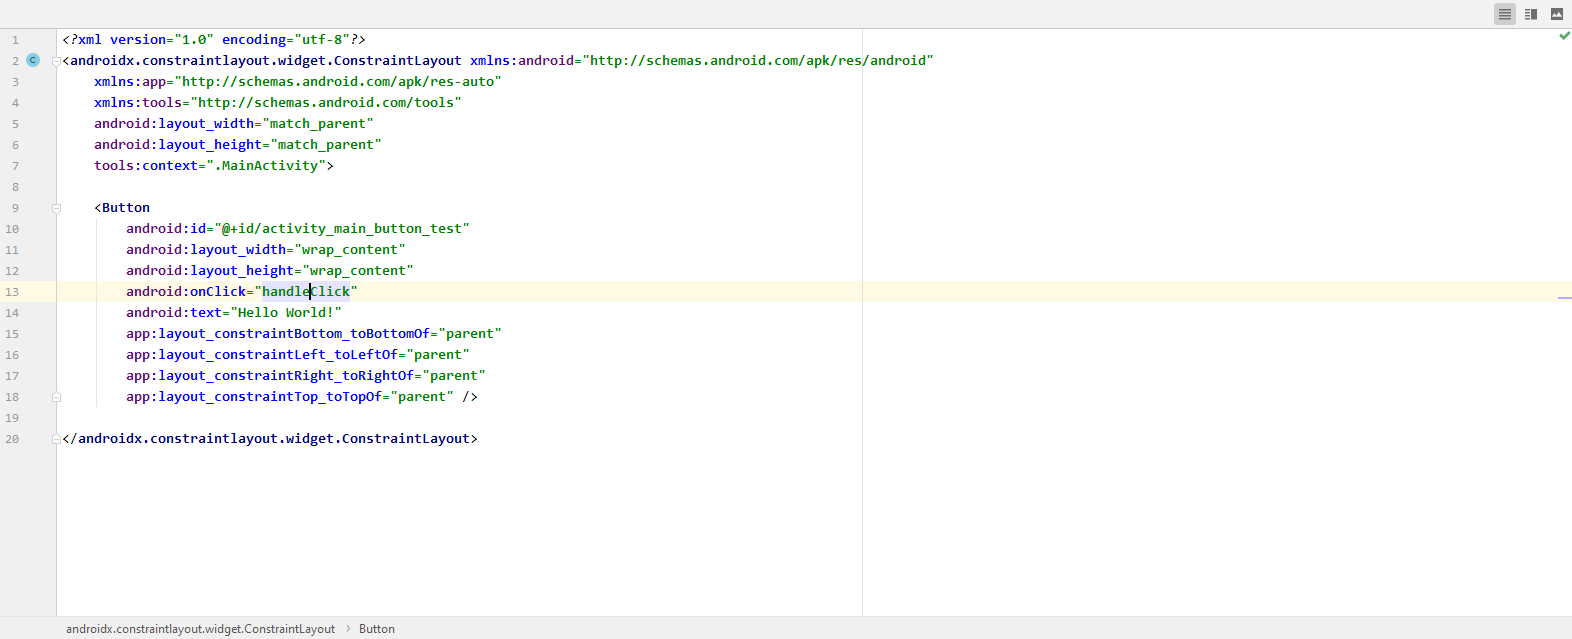Collapse the Button element on line 9
Image resolution: width=1572 pixels, height=639 pixels.
point(56,208)
